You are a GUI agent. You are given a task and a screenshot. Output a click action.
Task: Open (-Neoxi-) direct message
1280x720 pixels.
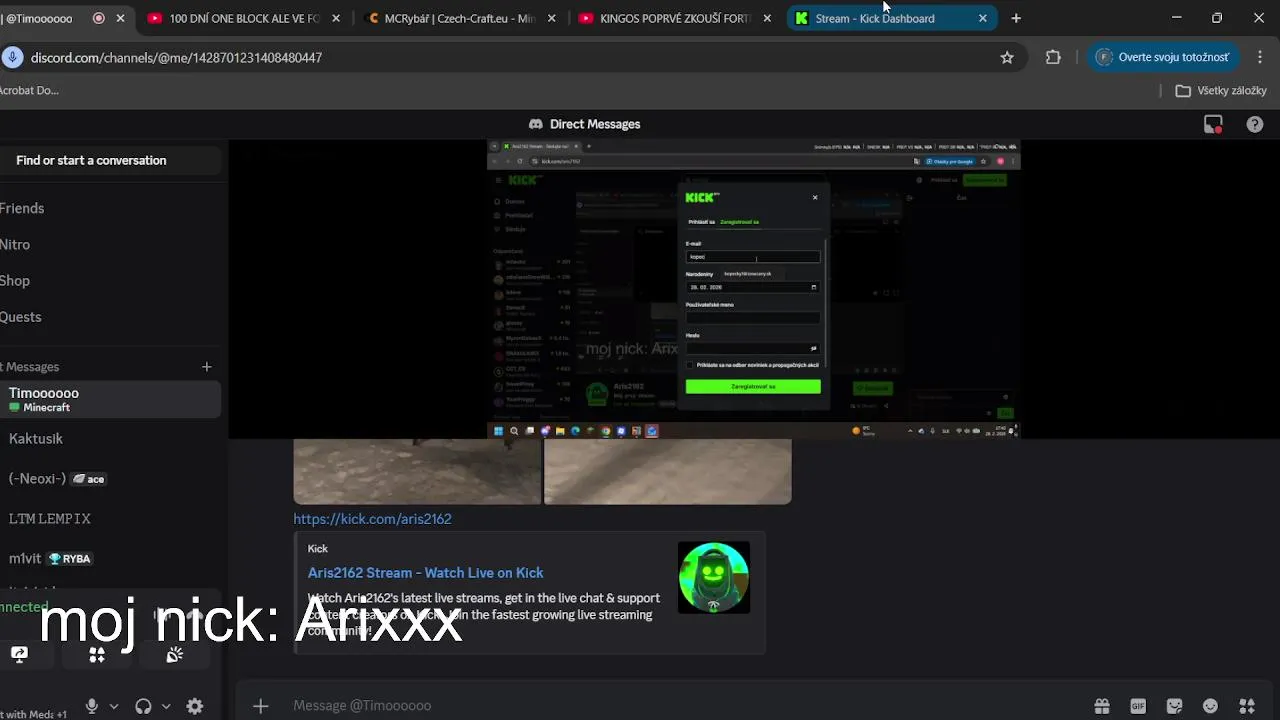(x=108, y=479)
